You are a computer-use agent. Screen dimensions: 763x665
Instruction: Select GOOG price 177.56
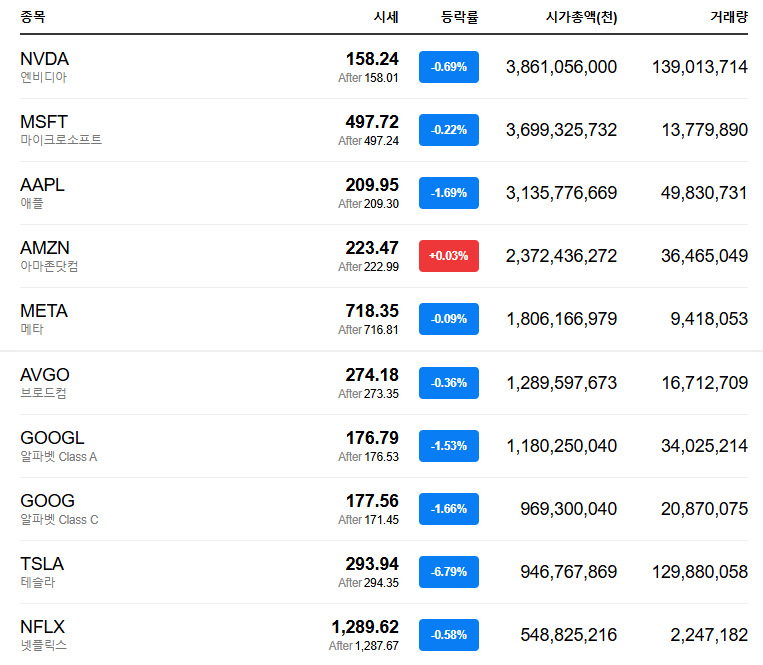(x=372, y=501)
